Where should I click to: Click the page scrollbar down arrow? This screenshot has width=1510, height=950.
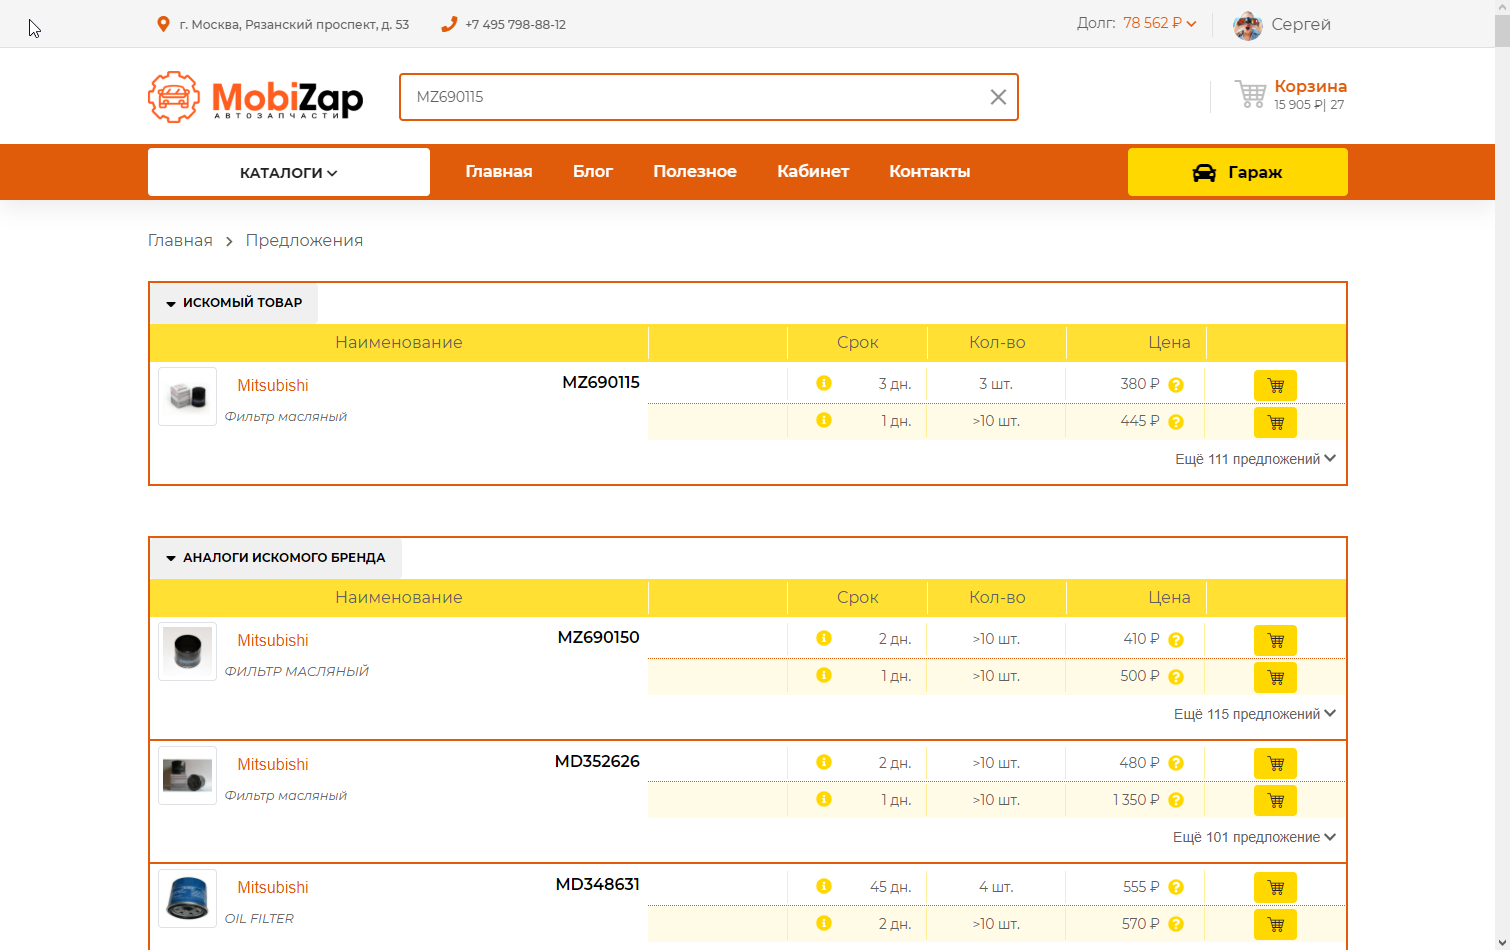point(1502,941)
